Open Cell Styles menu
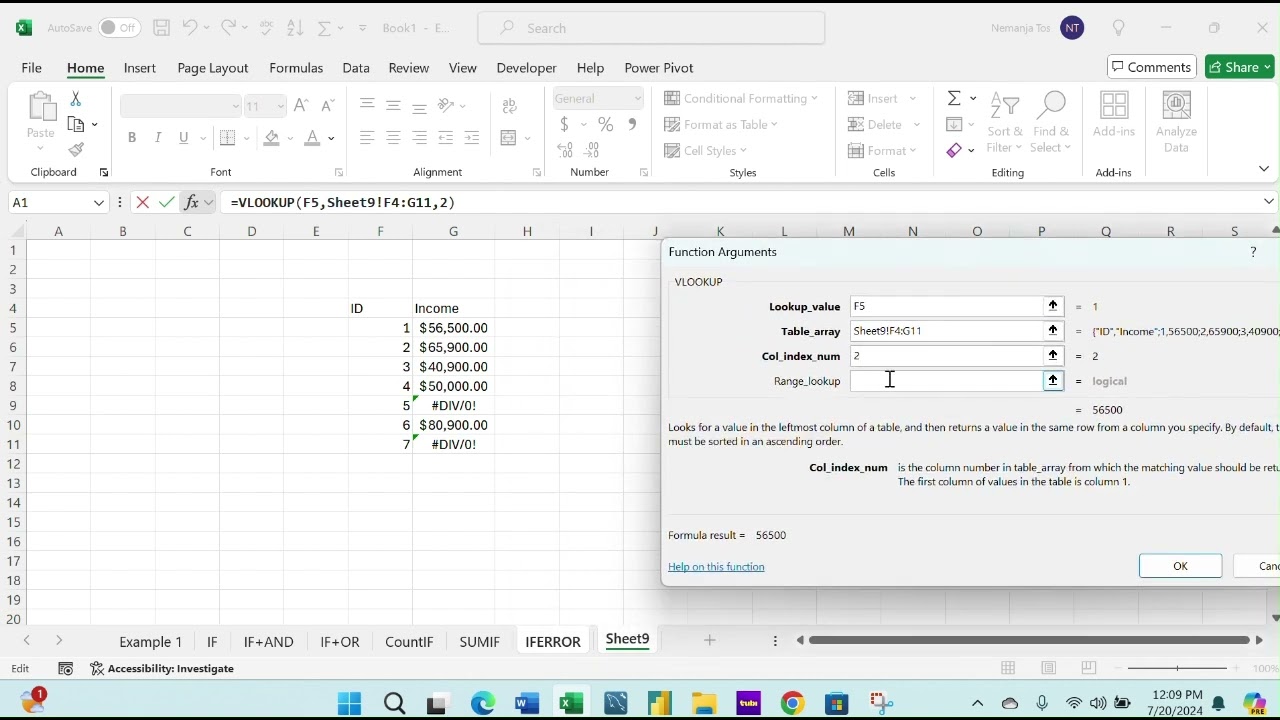Screen dimensions: 1280x720 coord(706,150)
